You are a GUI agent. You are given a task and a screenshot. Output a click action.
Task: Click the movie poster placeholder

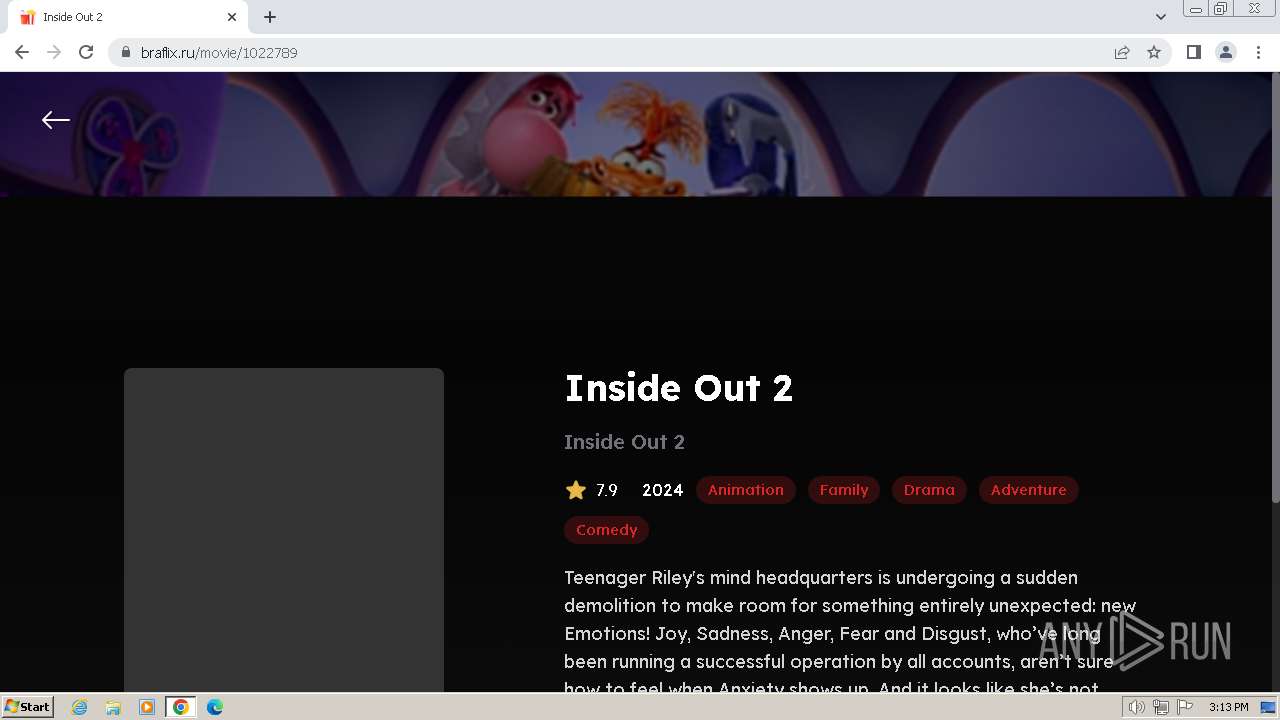pyautogui.click(x=284, y=530)
